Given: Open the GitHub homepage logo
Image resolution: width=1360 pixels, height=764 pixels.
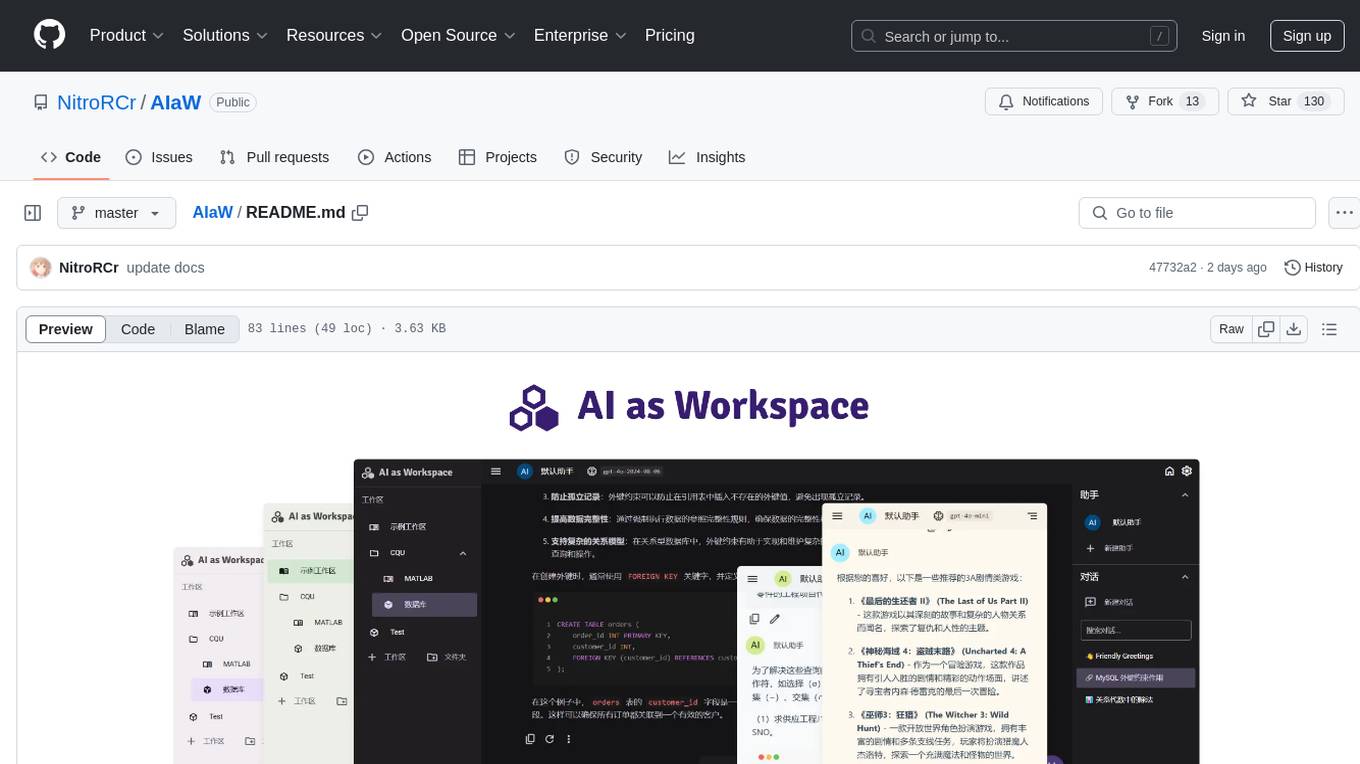Looking at the screenshot, I should (x=49, y=35).
